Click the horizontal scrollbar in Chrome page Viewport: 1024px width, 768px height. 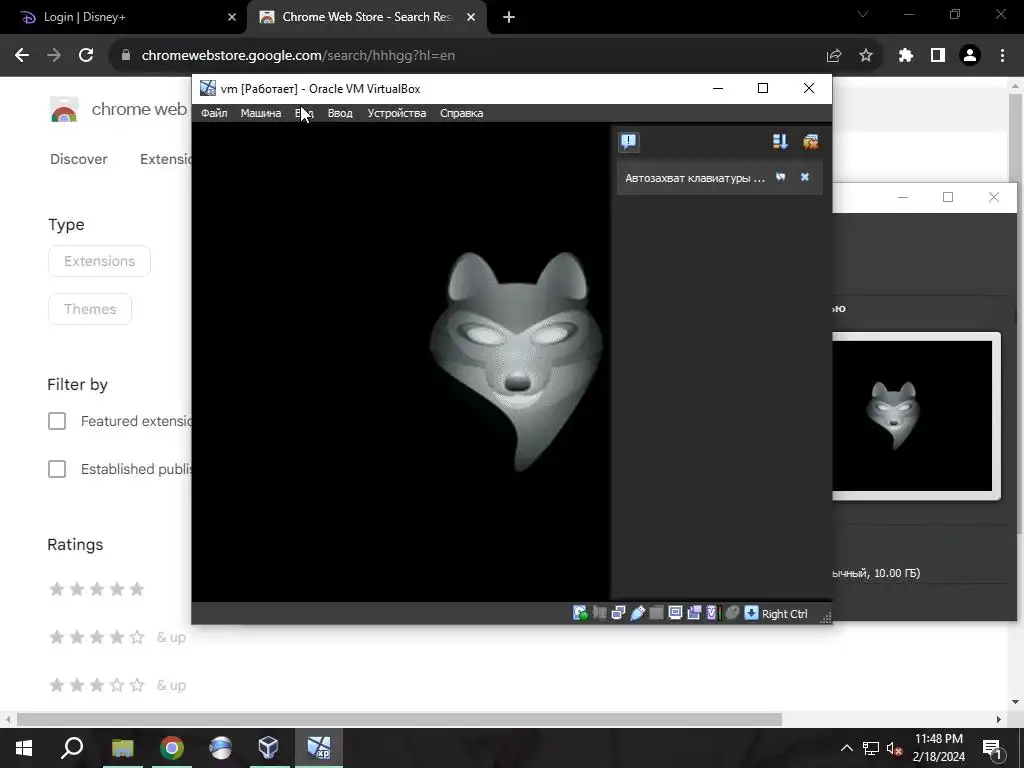click(x=399, y=719)
